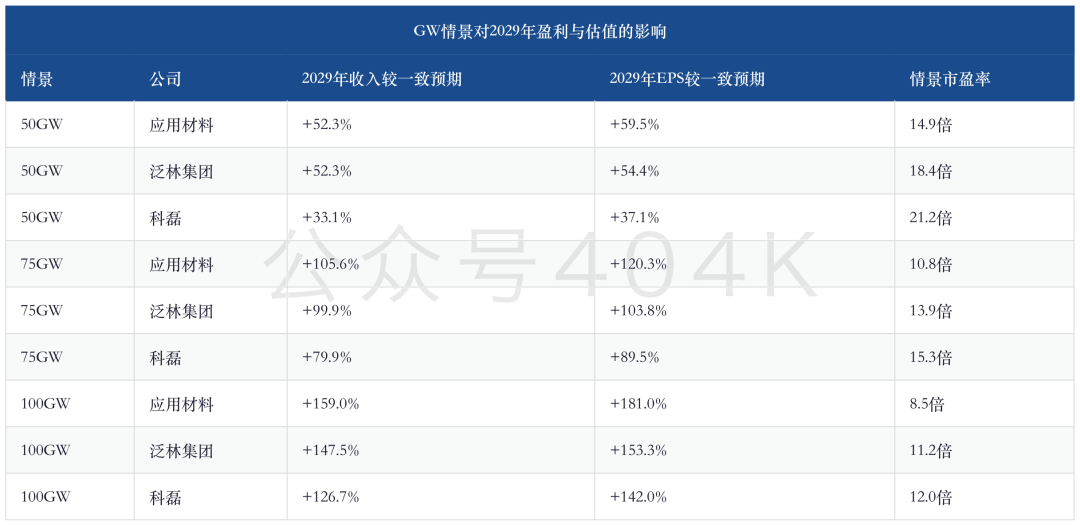The width and height of the screenshot is (1080, 526).
Task: Select the +33.1% revenue cell
Action: click(x=326, y=218)
